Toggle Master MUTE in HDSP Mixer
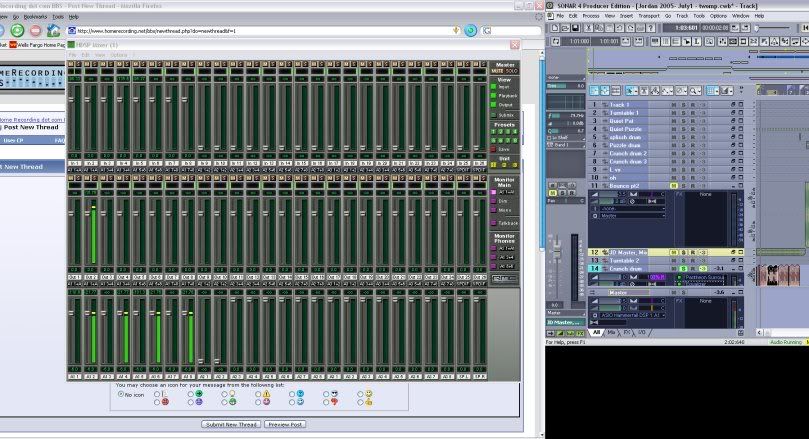Image resolution: width=809 pixels, height=439 pixels. (497, 71)
